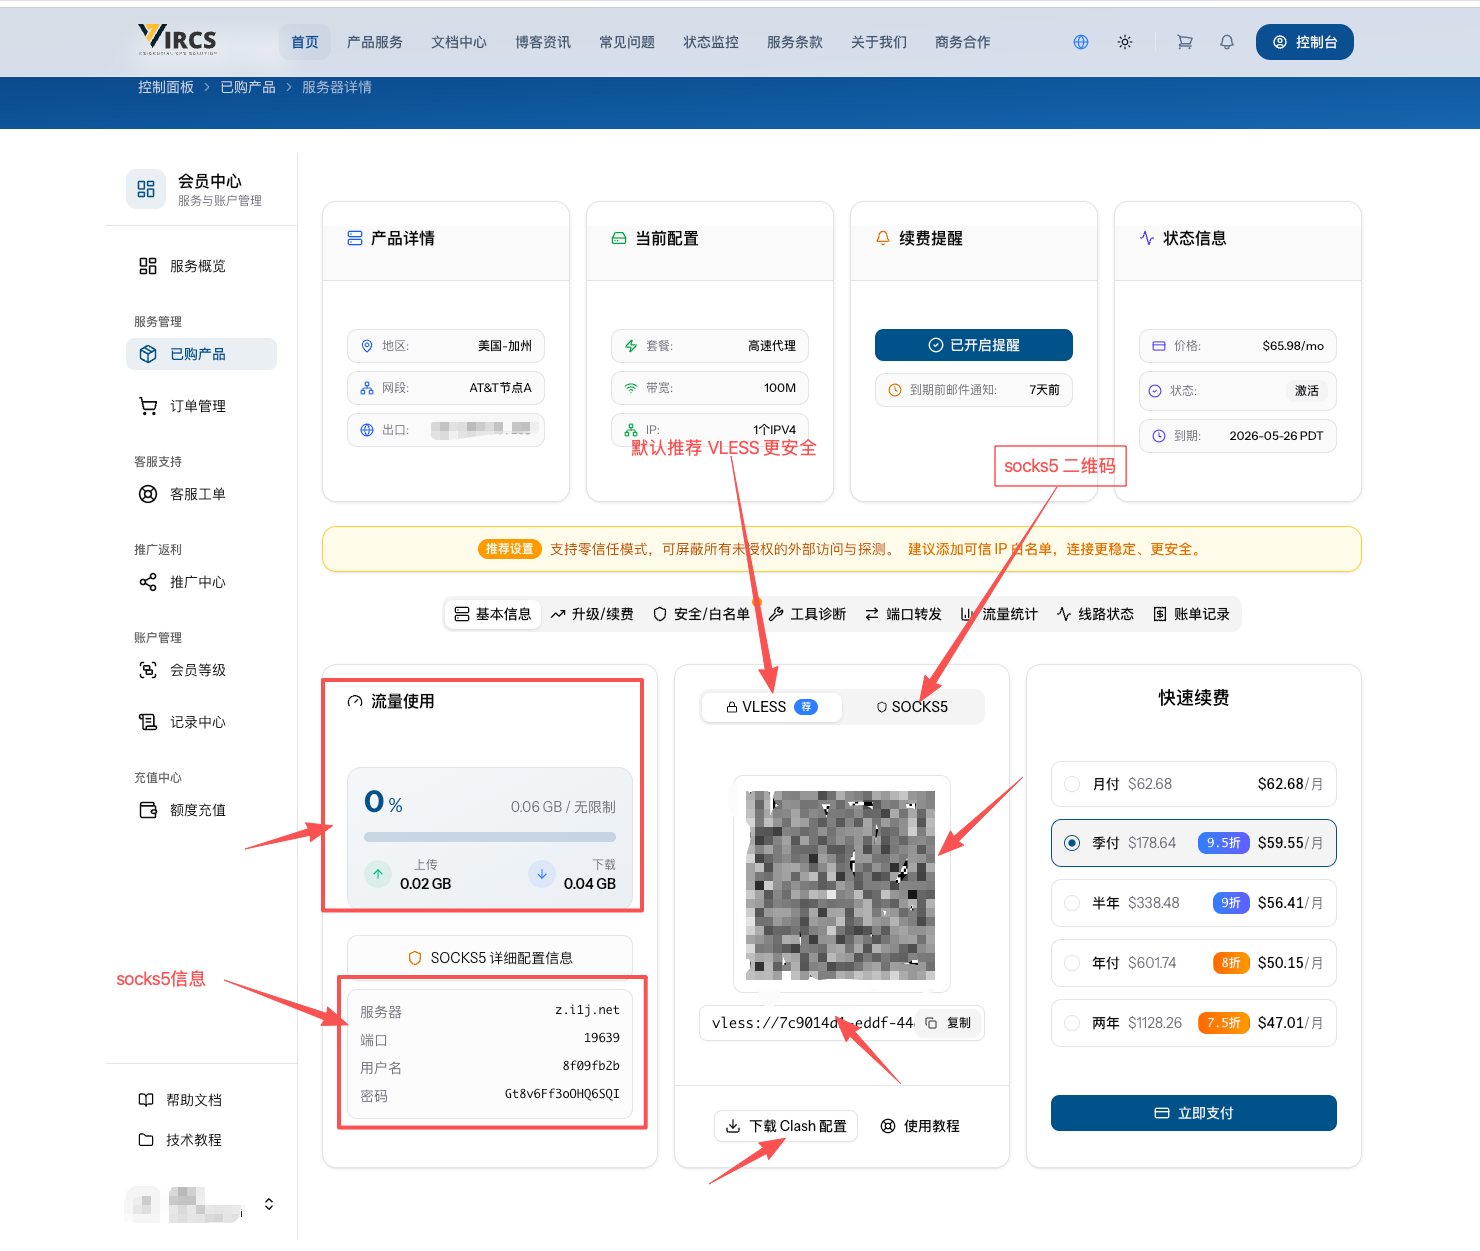Open the 常见问题 menu item
The width and height of the screenshot is (1480, 1251).
[x=627, y=42]
